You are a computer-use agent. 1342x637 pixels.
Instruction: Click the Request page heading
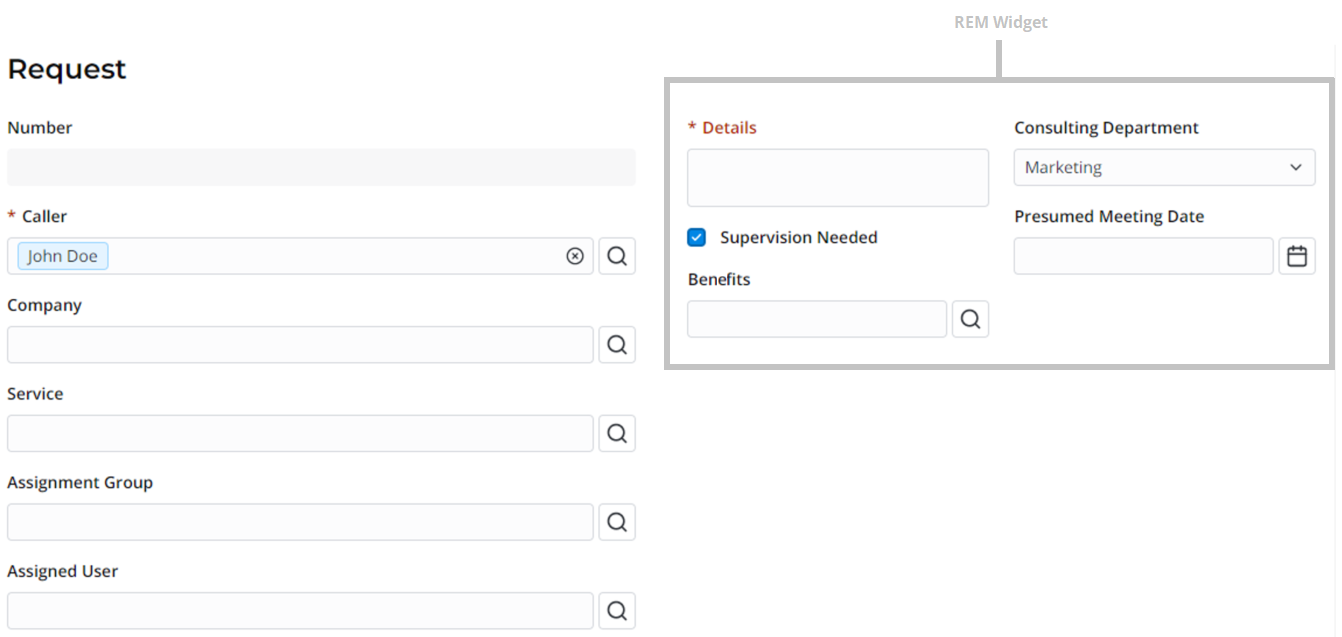tap(66, 68)
